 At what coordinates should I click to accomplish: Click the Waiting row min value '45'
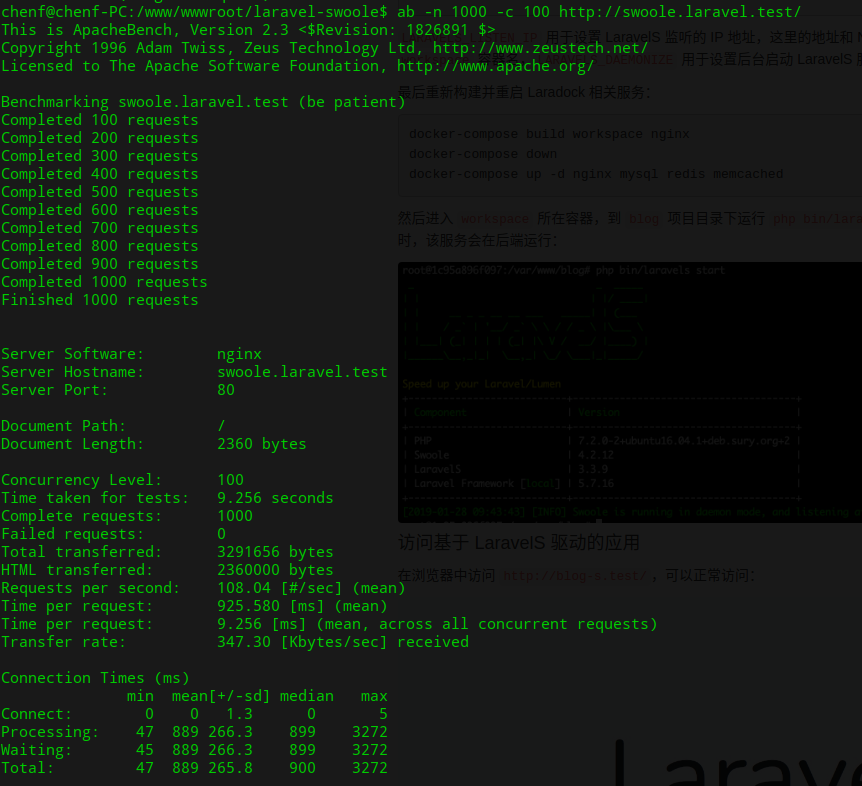click(145, 751)
